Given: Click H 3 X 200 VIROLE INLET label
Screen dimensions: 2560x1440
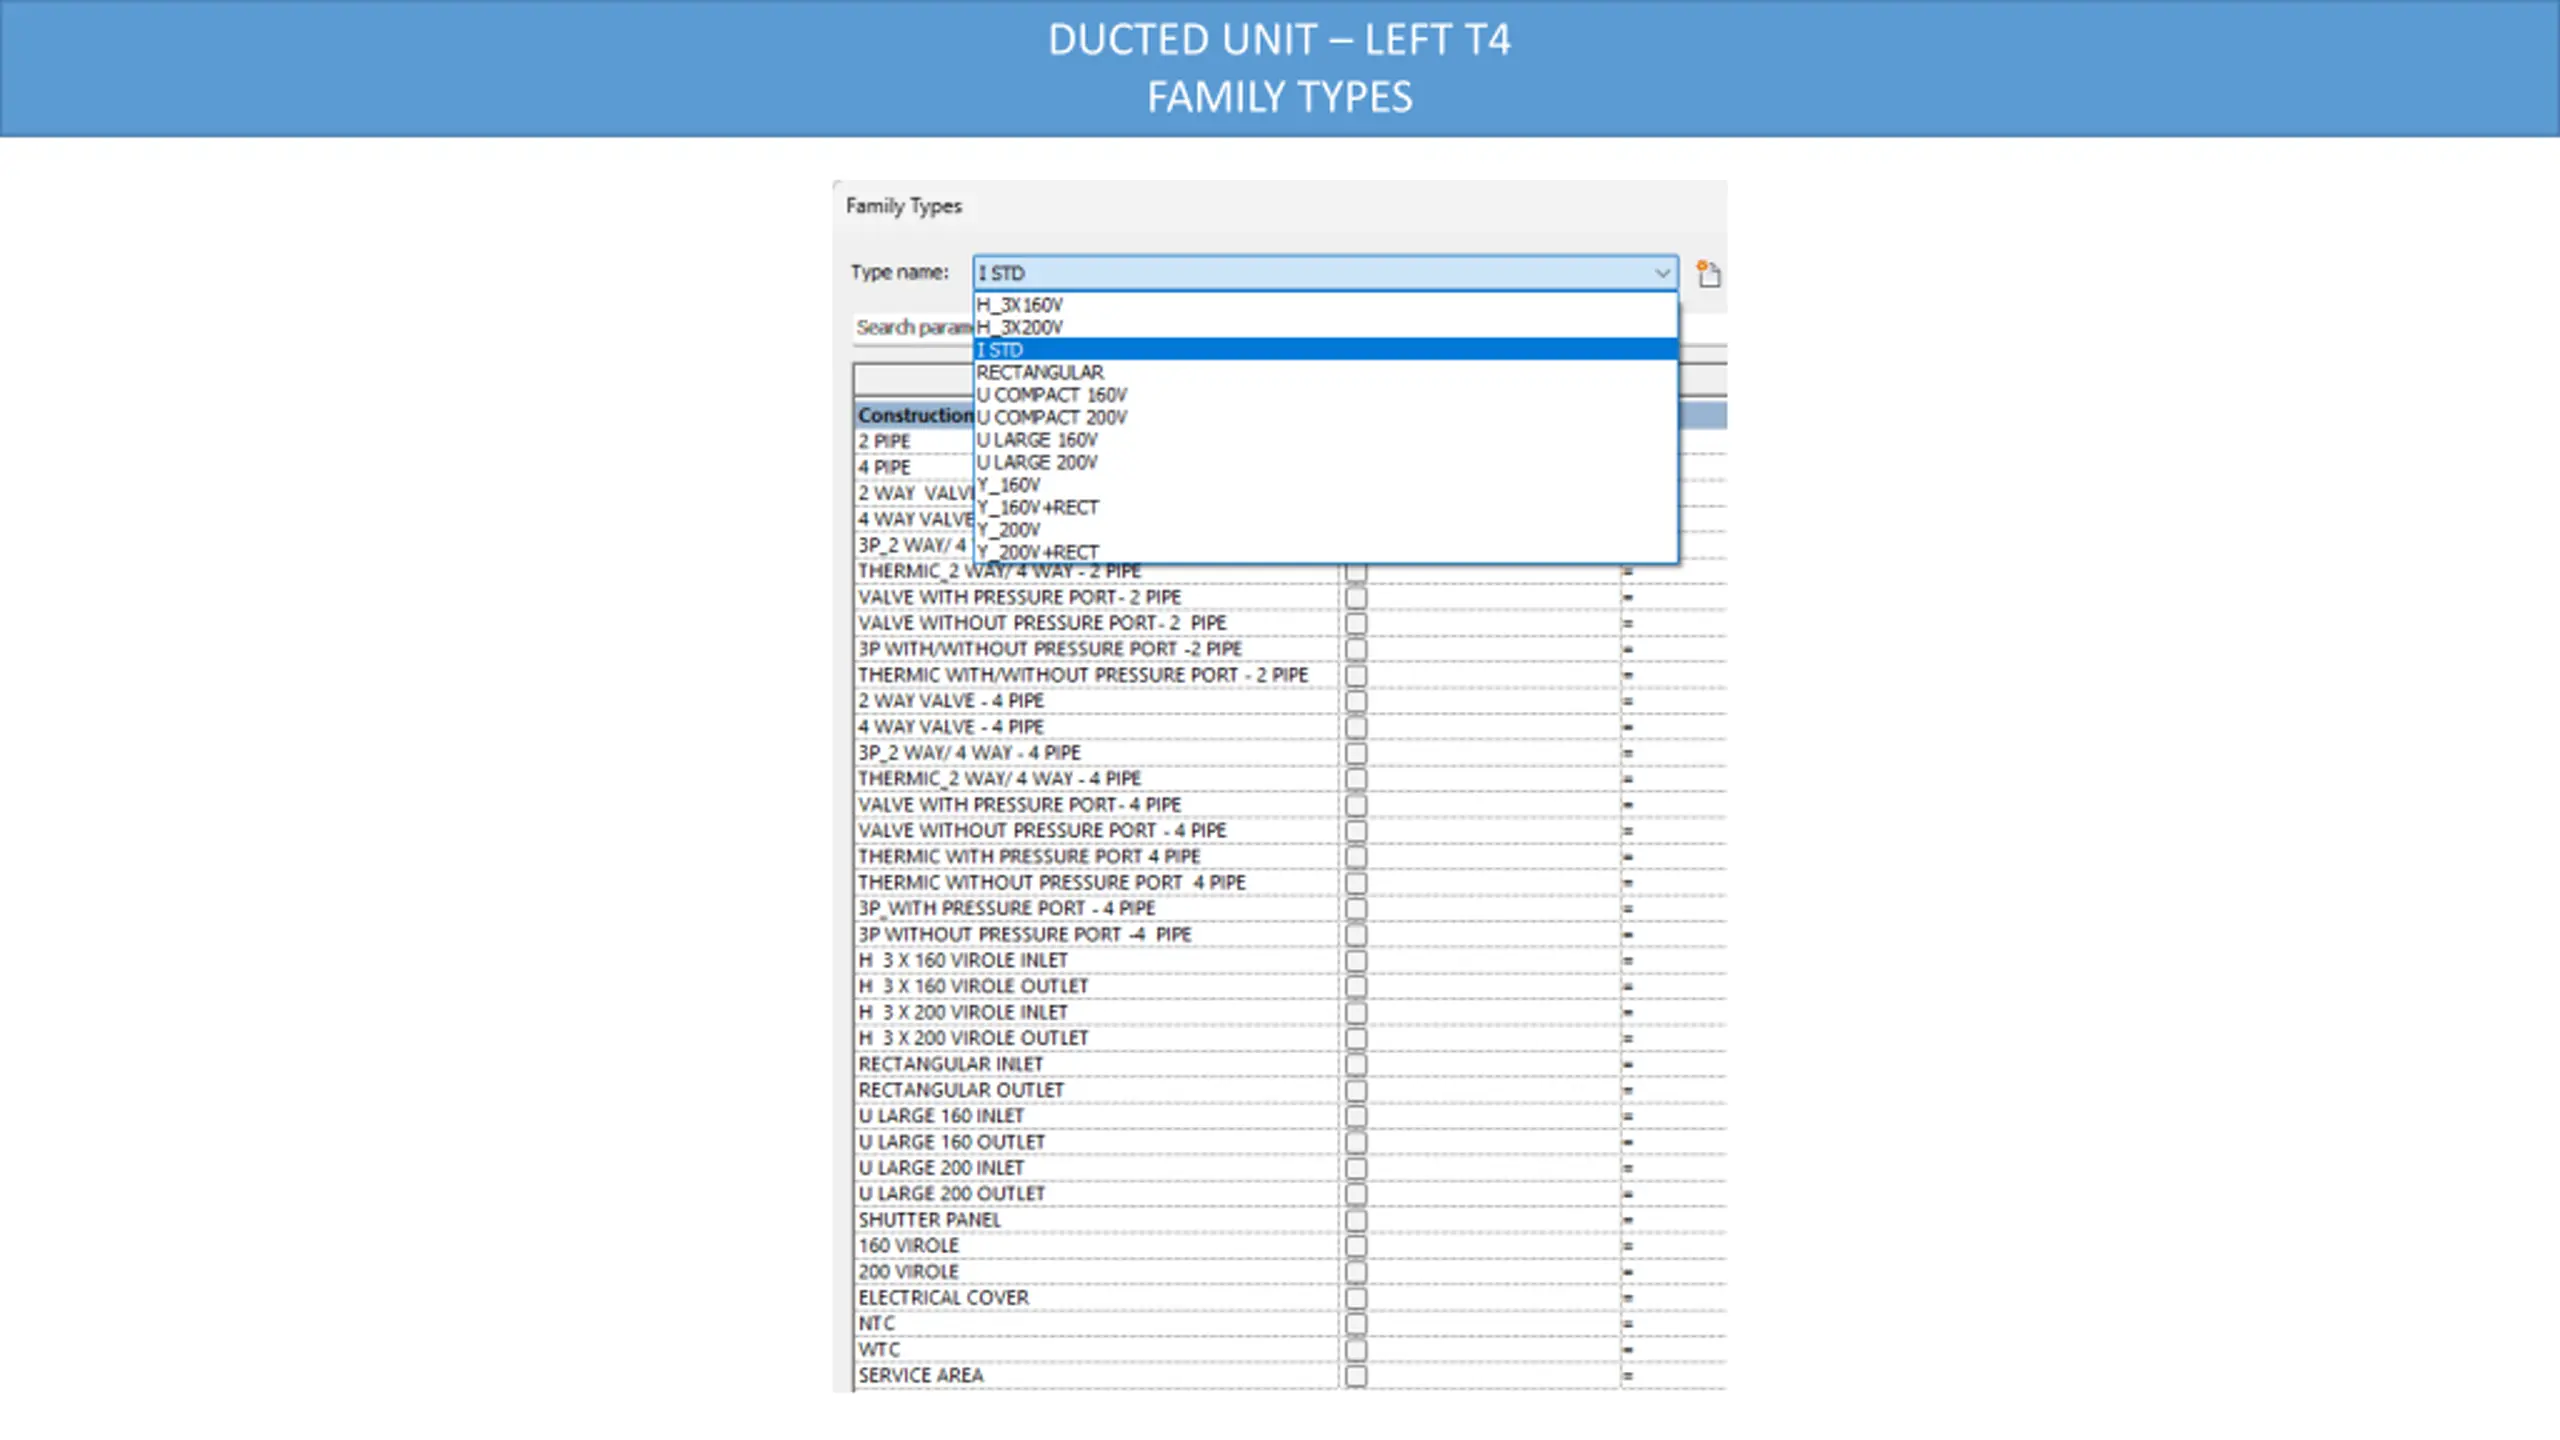Looking at the screenshot, I should click(963, 1013).
